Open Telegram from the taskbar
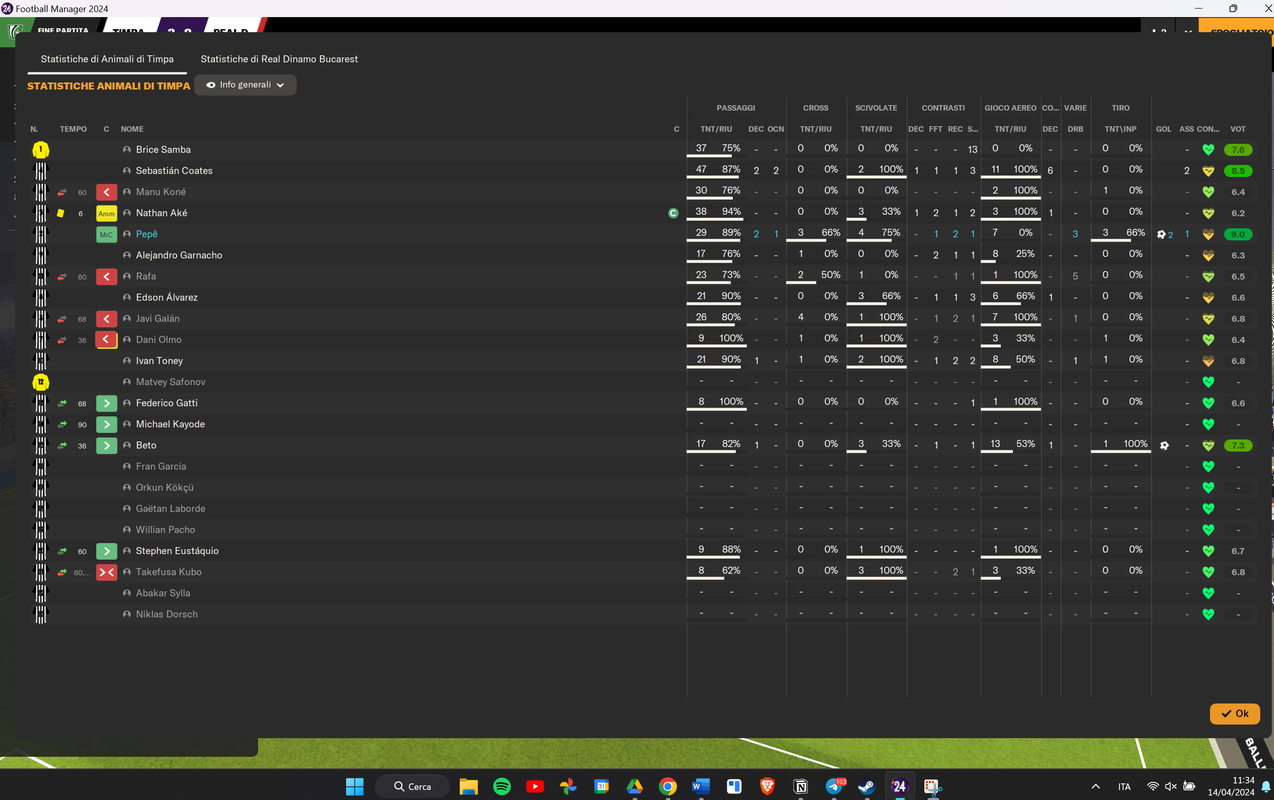This screenshot has width=1274, height=800. pos(833,786)
